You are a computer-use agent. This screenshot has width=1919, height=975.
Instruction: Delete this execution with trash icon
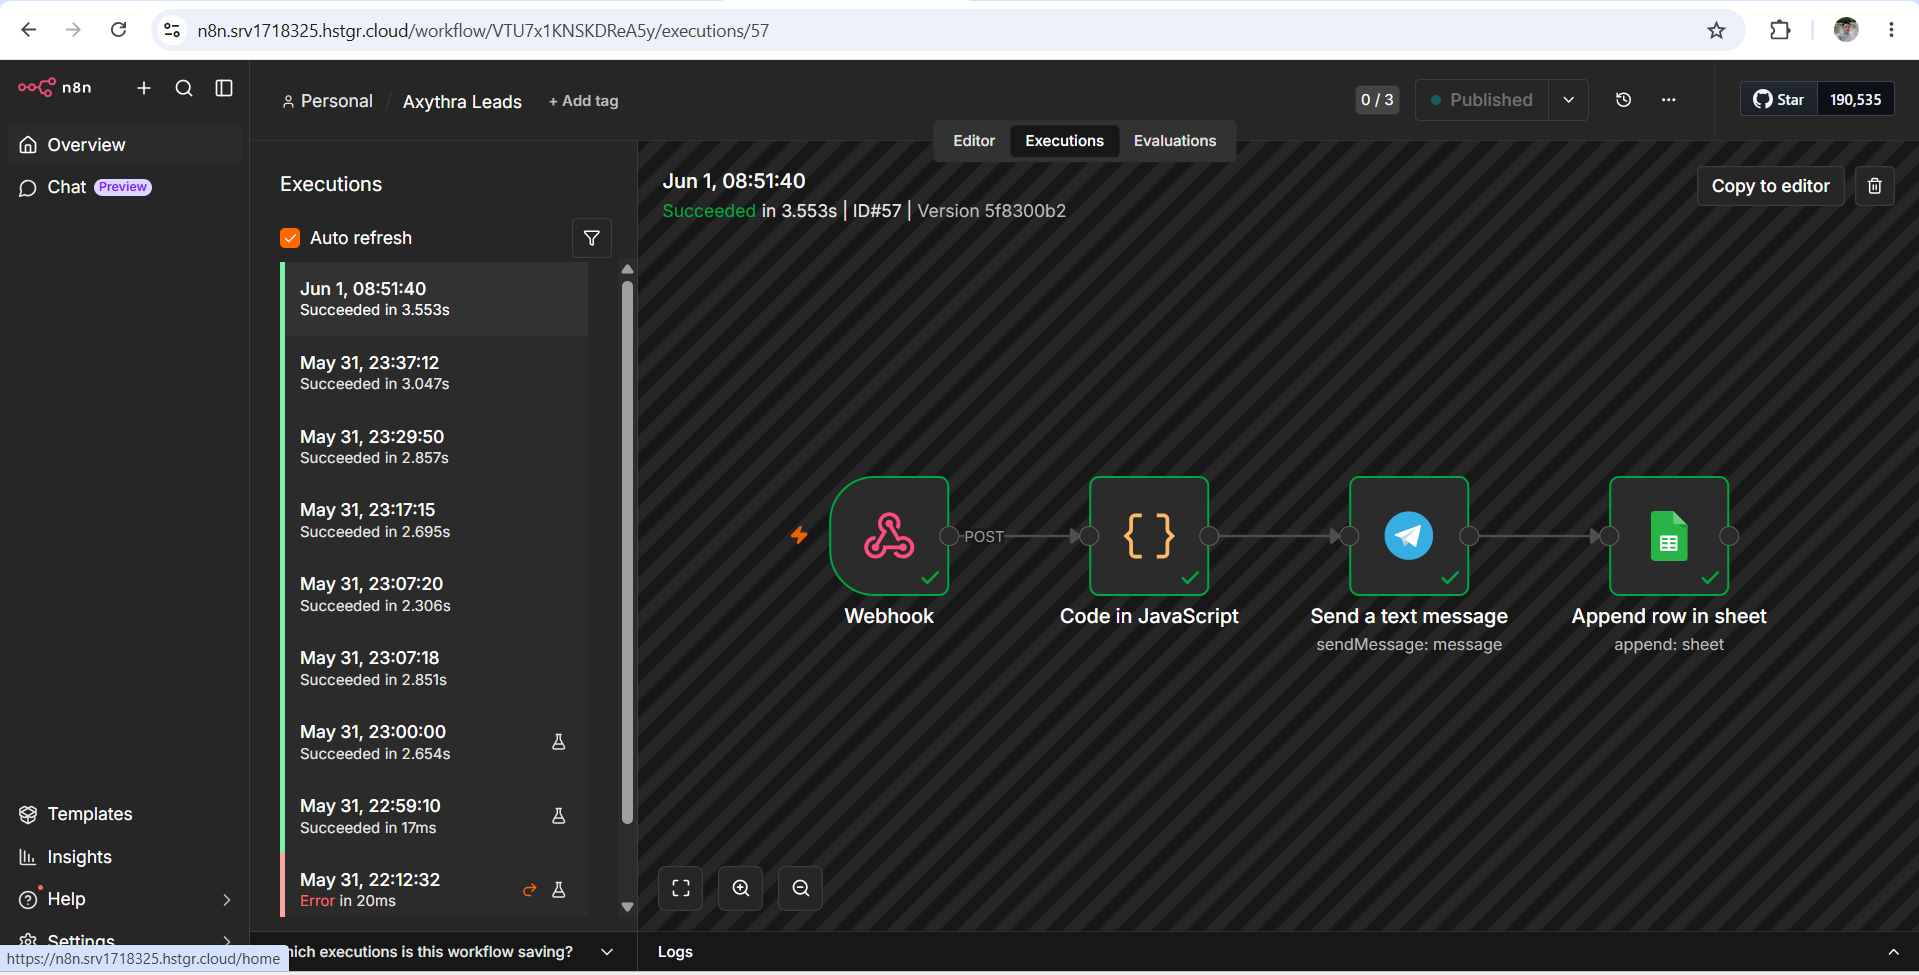point(1875,186)
